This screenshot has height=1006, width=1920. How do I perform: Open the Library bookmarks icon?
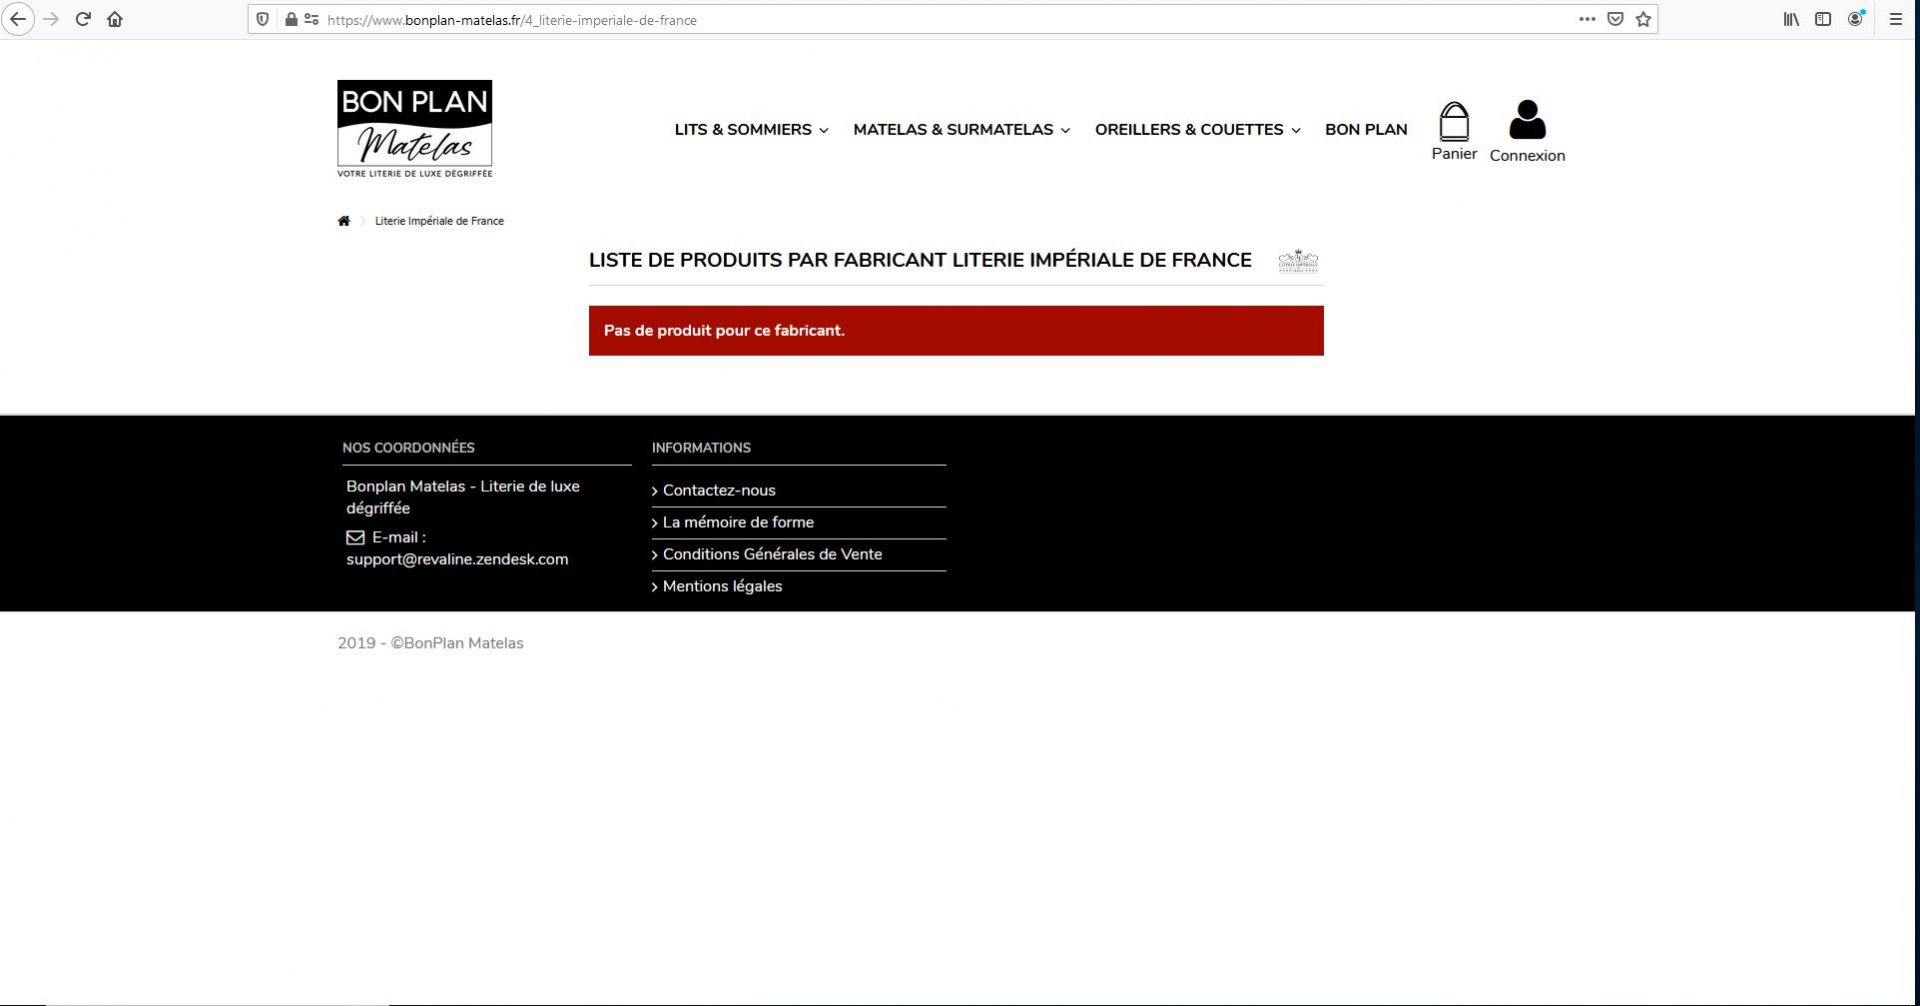[x=1791, y=19]
